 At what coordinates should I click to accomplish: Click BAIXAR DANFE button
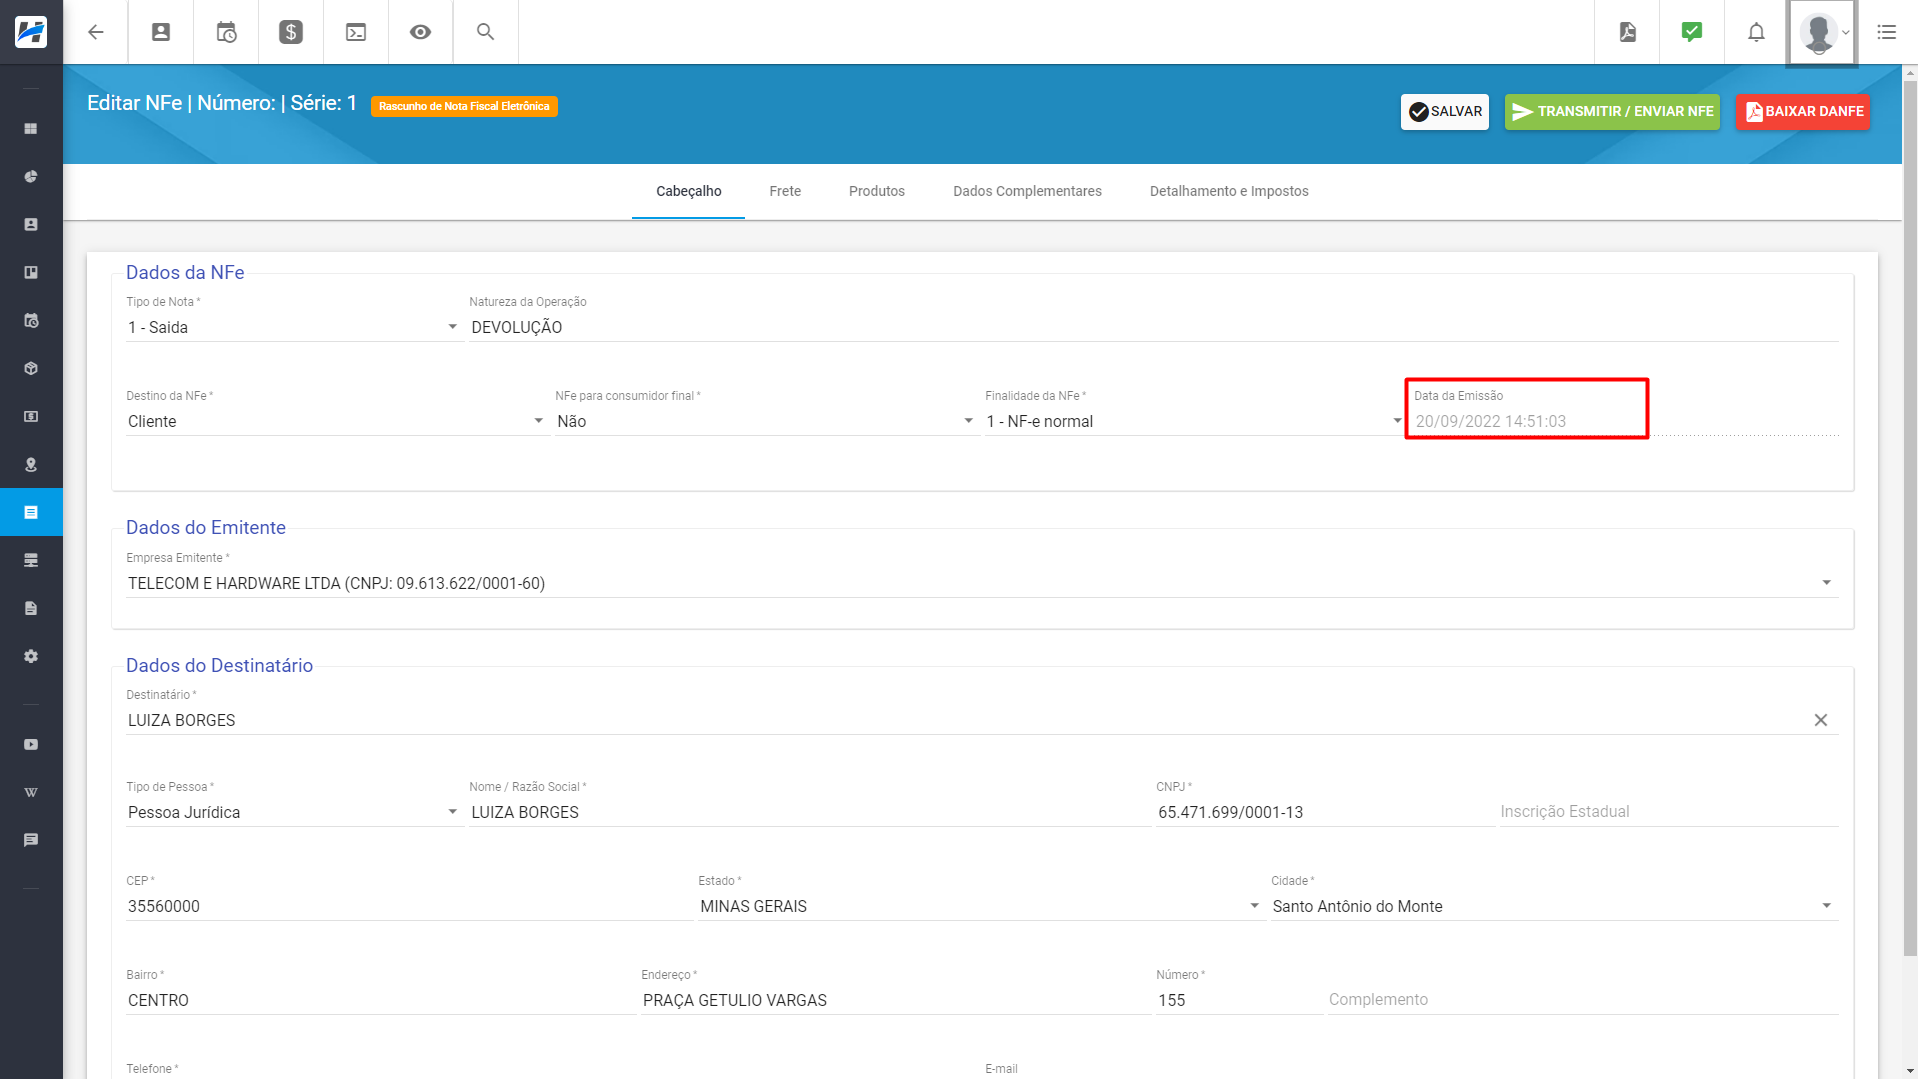click(x=1803, y=112)
